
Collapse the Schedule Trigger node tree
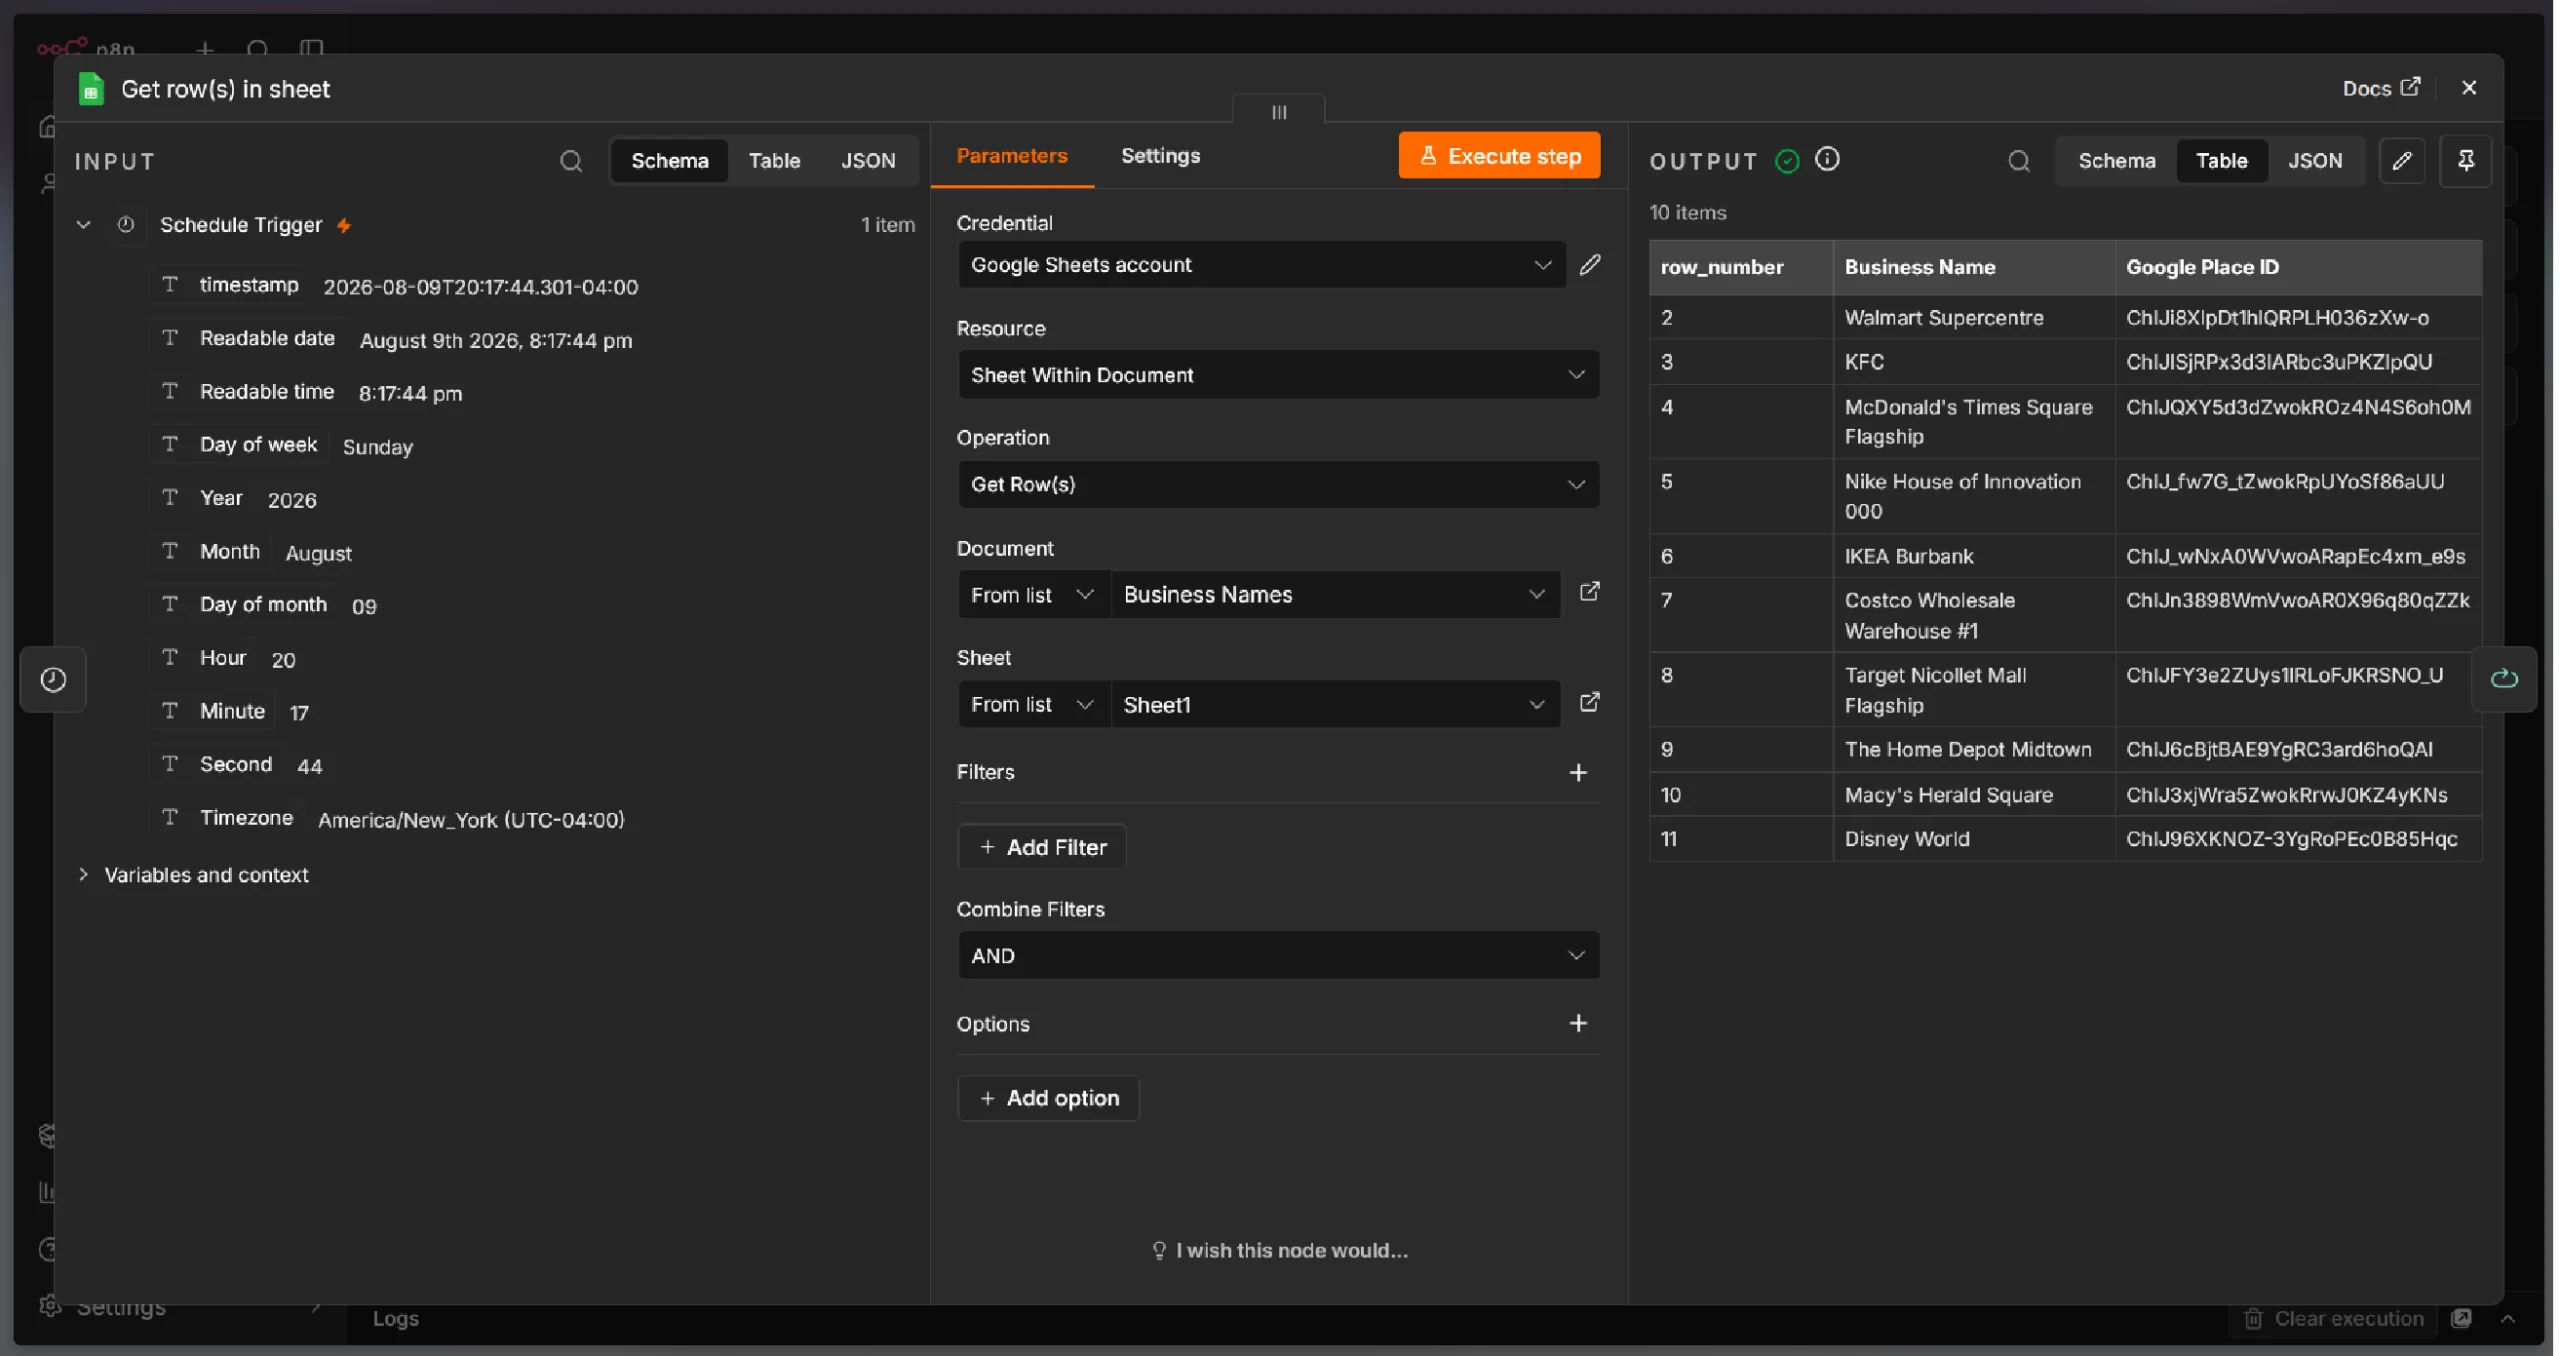tap(84, 225)
